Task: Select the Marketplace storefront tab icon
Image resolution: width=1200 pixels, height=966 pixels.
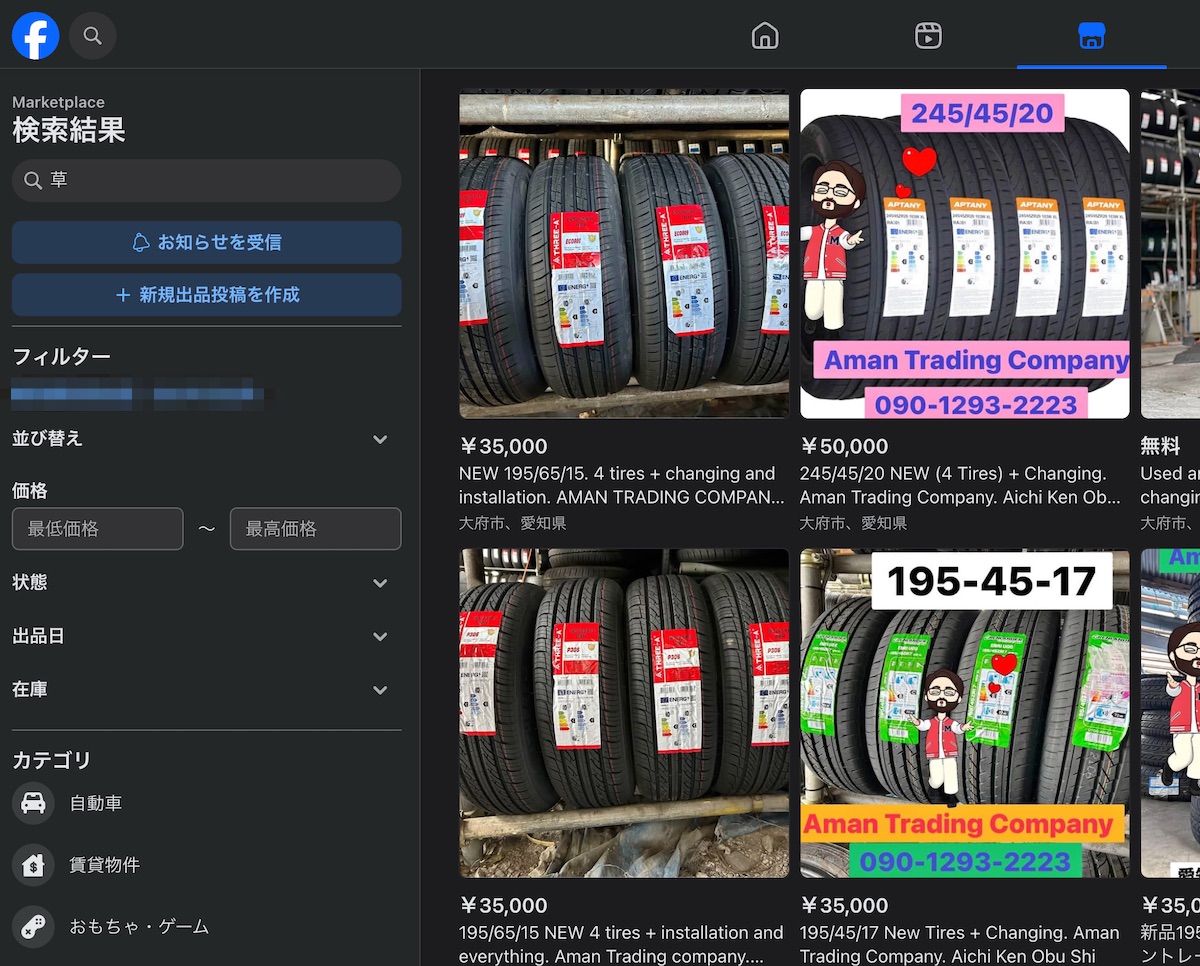Action: (1091, 36)
